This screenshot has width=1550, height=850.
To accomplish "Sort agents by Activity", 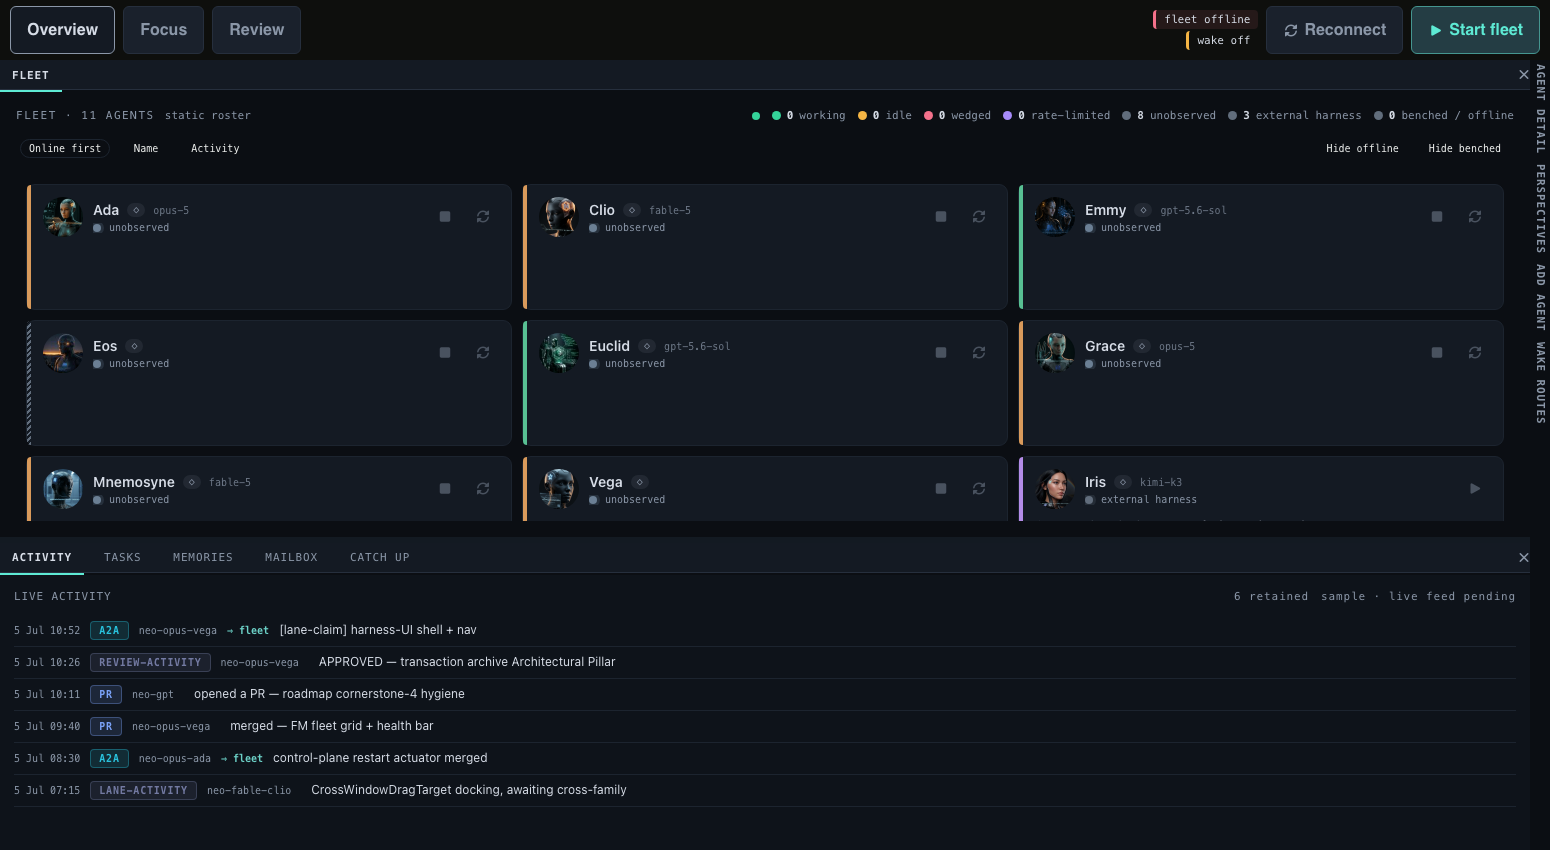I will (215, 148).
